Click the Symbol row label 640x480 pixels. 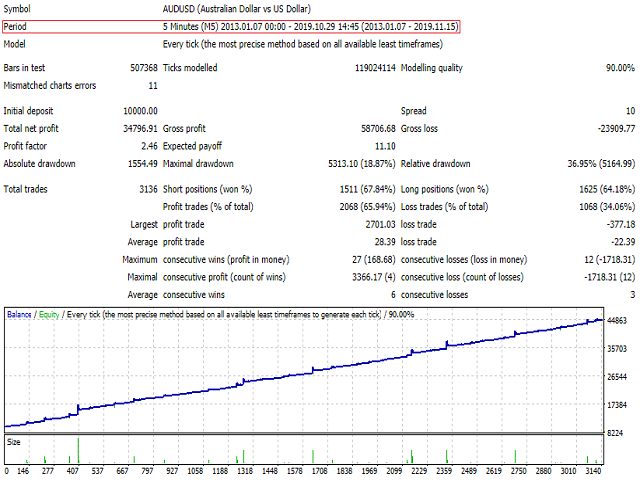coord(17,9)
